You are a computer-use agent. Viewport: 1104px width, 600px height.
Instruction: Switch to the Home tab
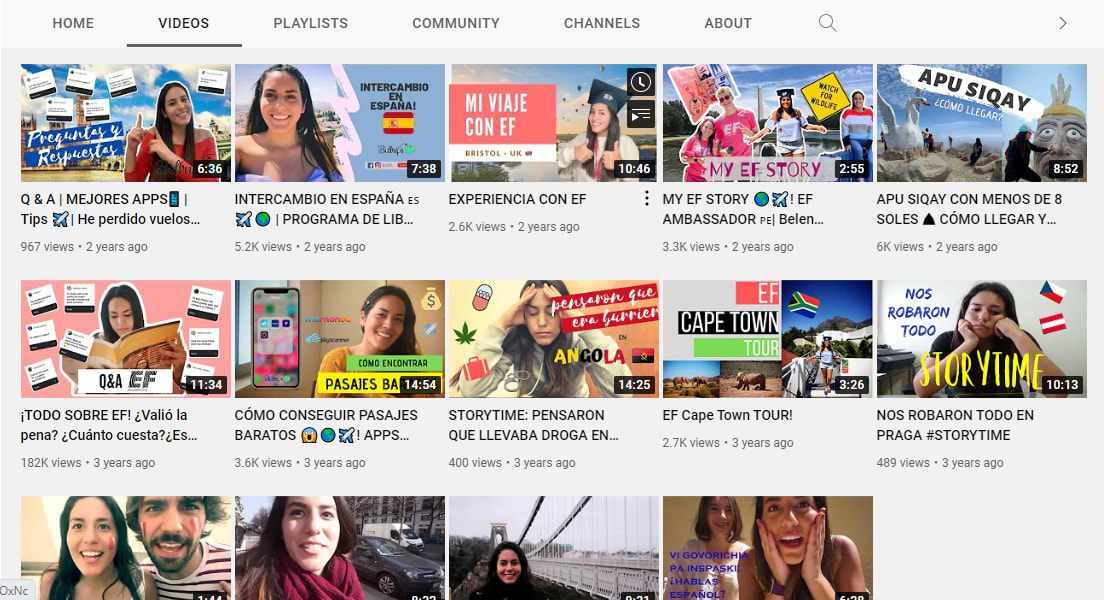tap(73, 23)
